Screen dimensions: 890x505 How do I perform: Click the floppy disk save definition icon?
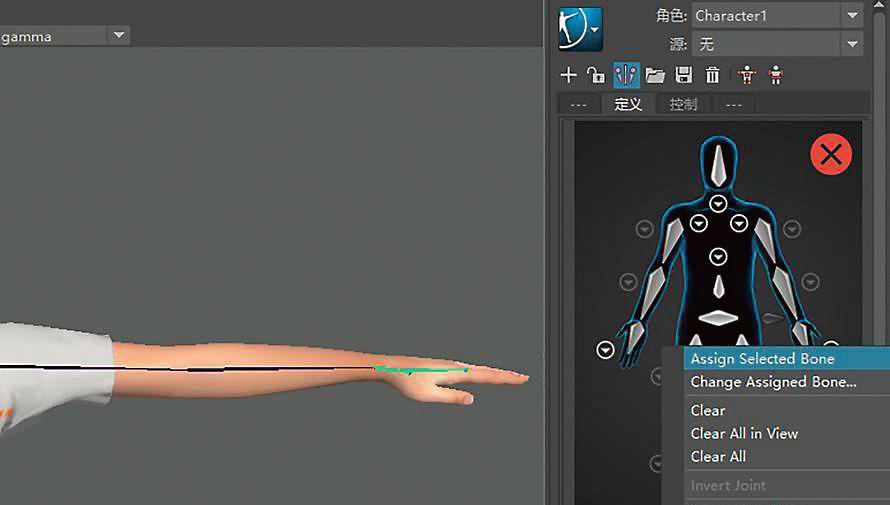(683, 75)
